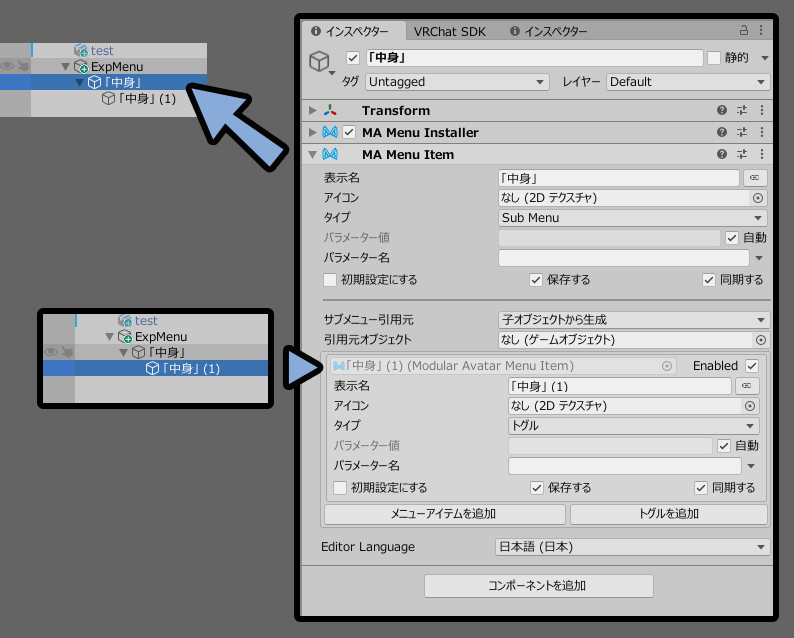Click the inspector lock icon
794x638 pixels.
[743, 30]
